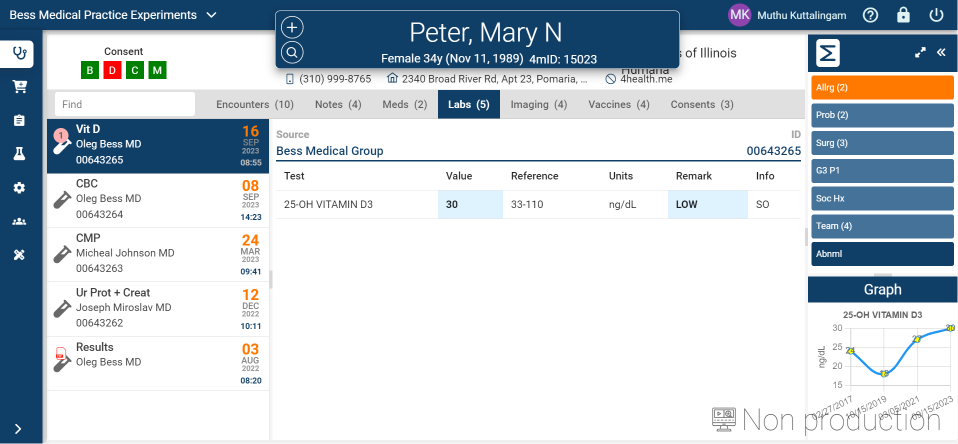Screen dimensions: 958x444
Task: Collapse the right summary panel
Action: (940, 53)
